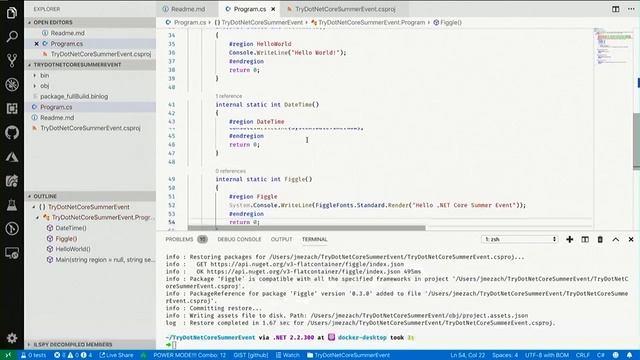Viewport: 640px width, 360px height.
Task: Open the Search view
Action: point(11,37)
